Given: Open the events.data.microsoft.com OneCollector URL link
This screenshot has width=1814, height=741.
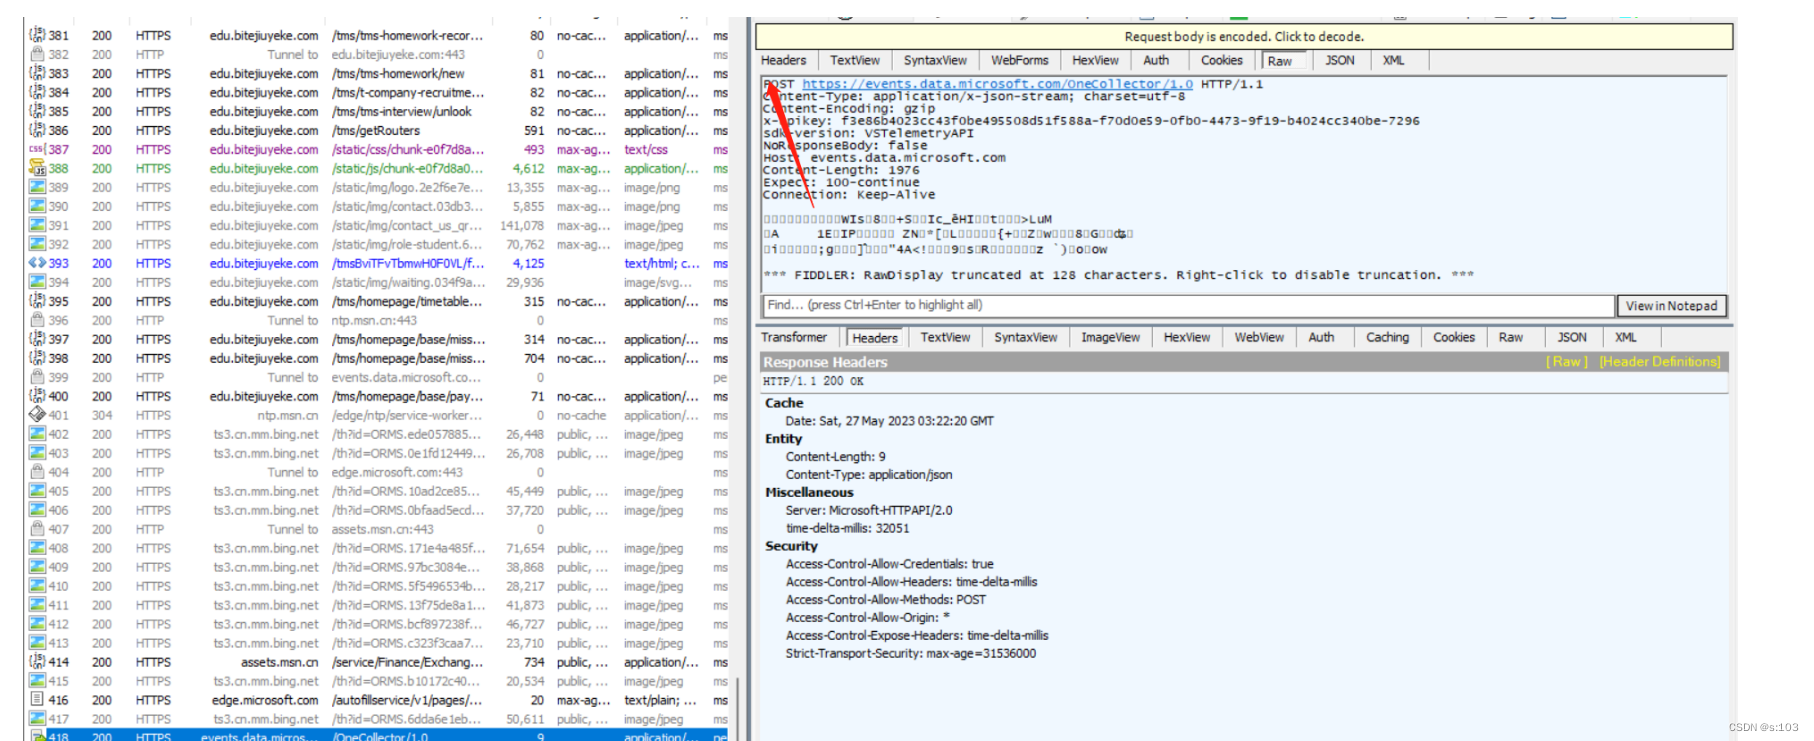Looking at the screenshot, I should [x=997, y=84].
